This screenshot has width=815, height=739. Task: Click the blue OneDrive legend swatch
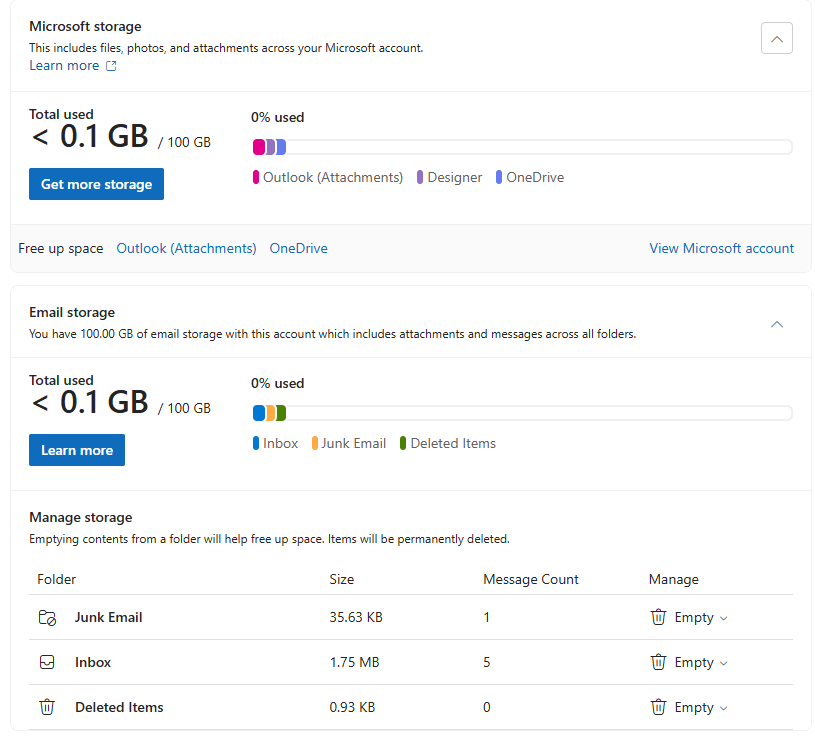coord(499,177)
